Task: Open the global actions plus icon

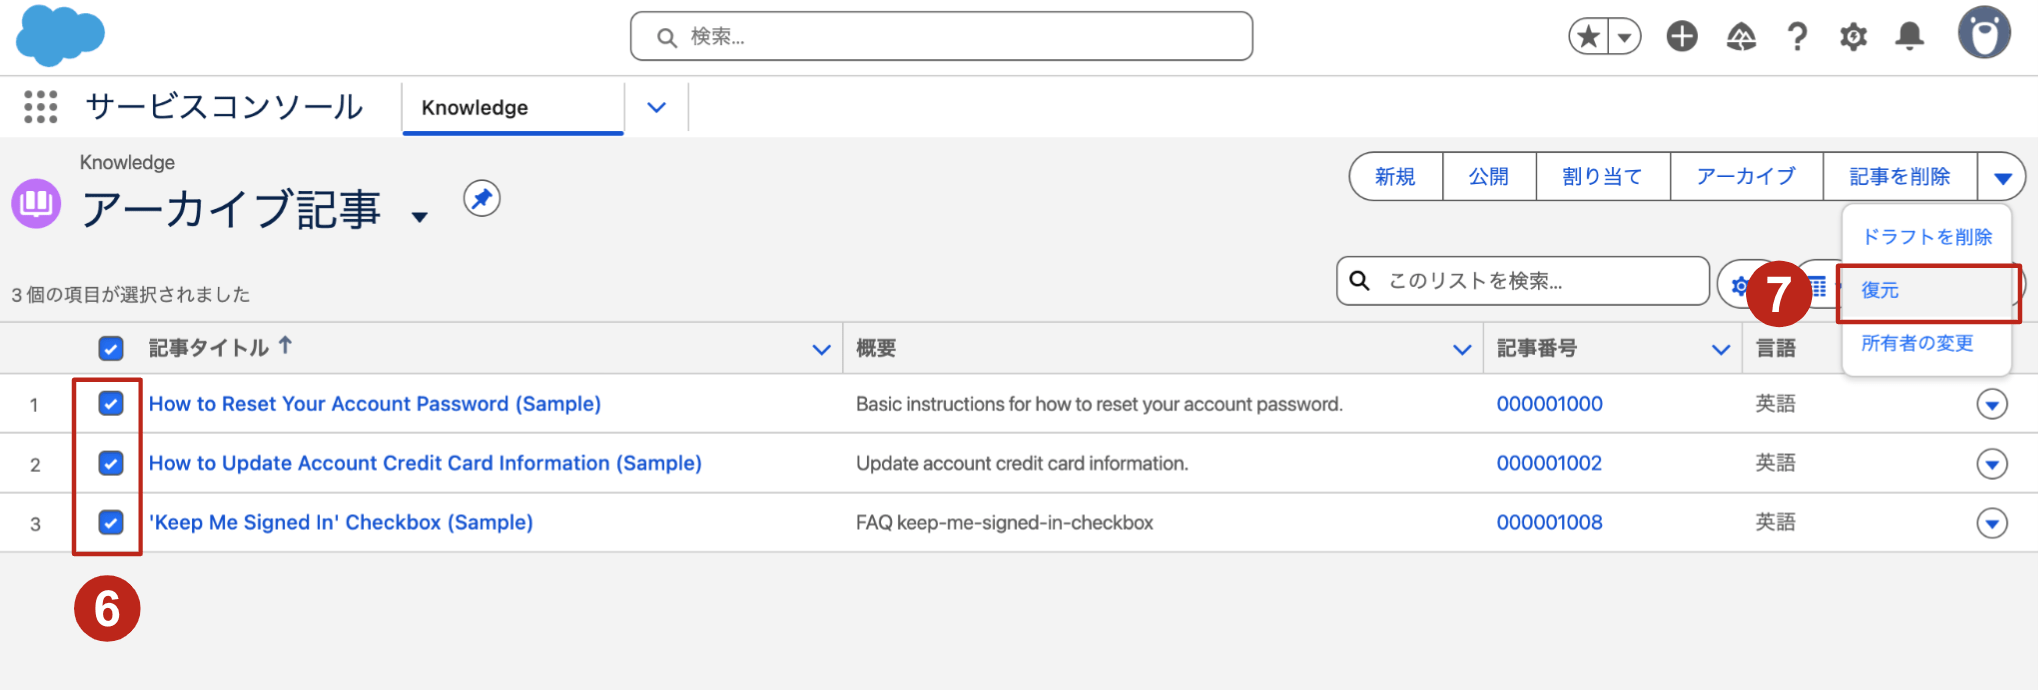Action: point(1682,37)
